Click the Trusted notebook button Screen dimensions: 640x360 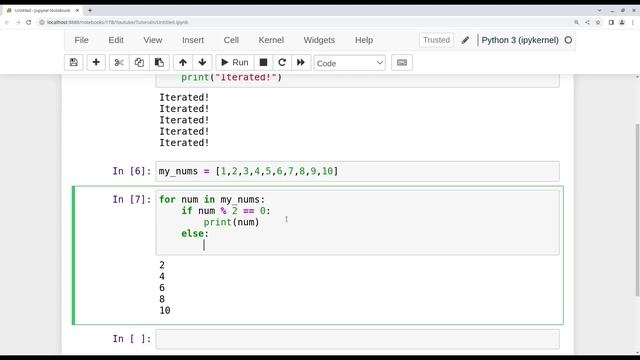click(x=436, y=40)
